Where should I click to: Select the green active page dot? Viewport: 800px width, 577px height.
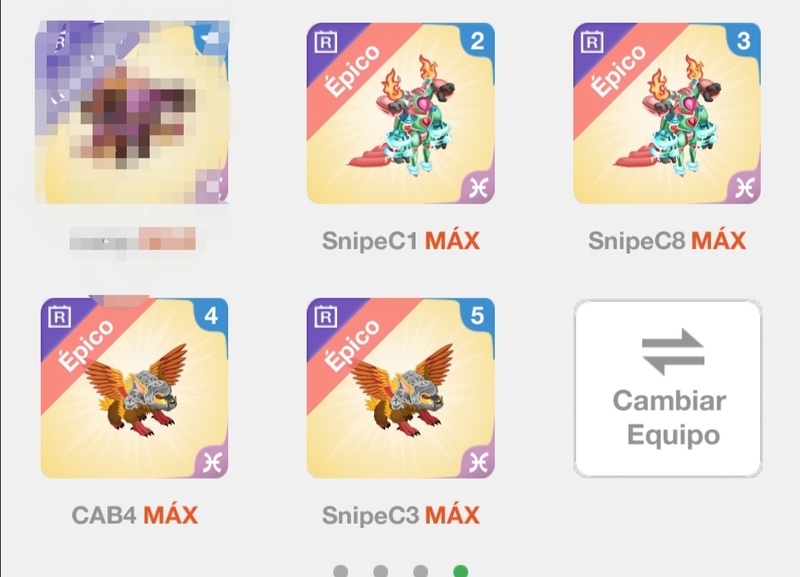[x=461, y=571]
